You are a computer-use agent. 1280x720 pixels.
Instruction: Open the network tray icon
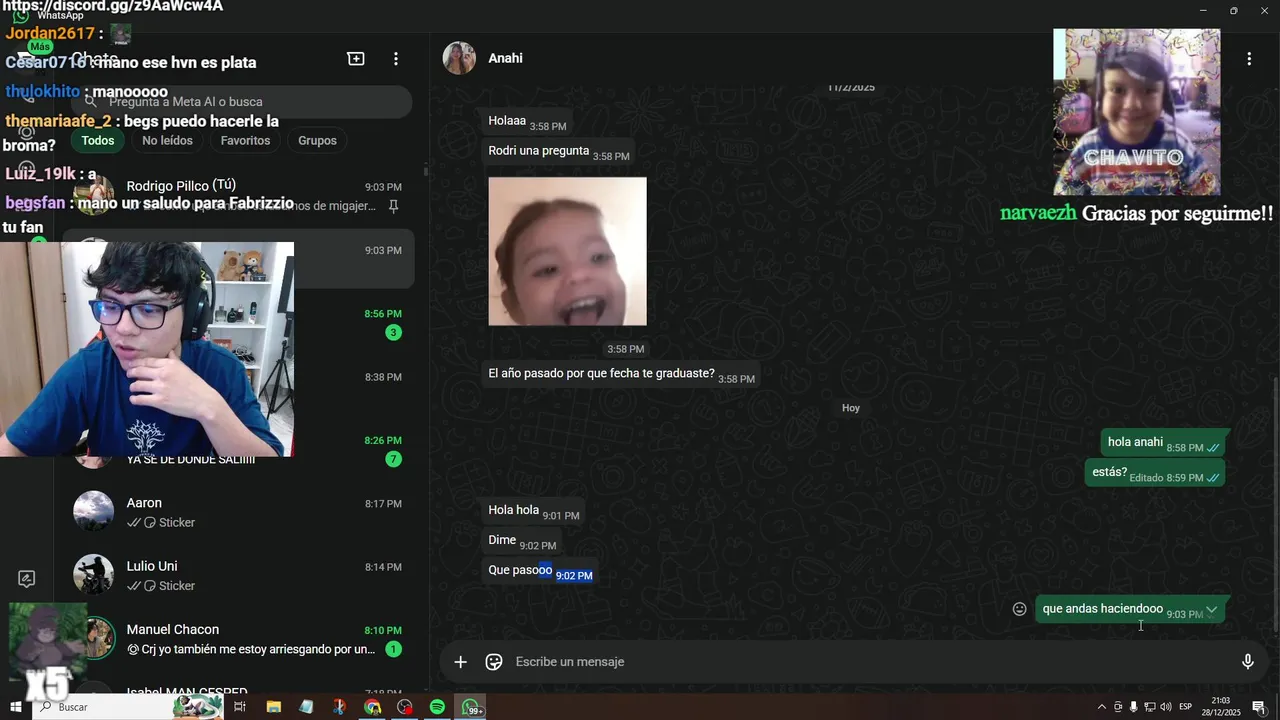(1149, 707)
